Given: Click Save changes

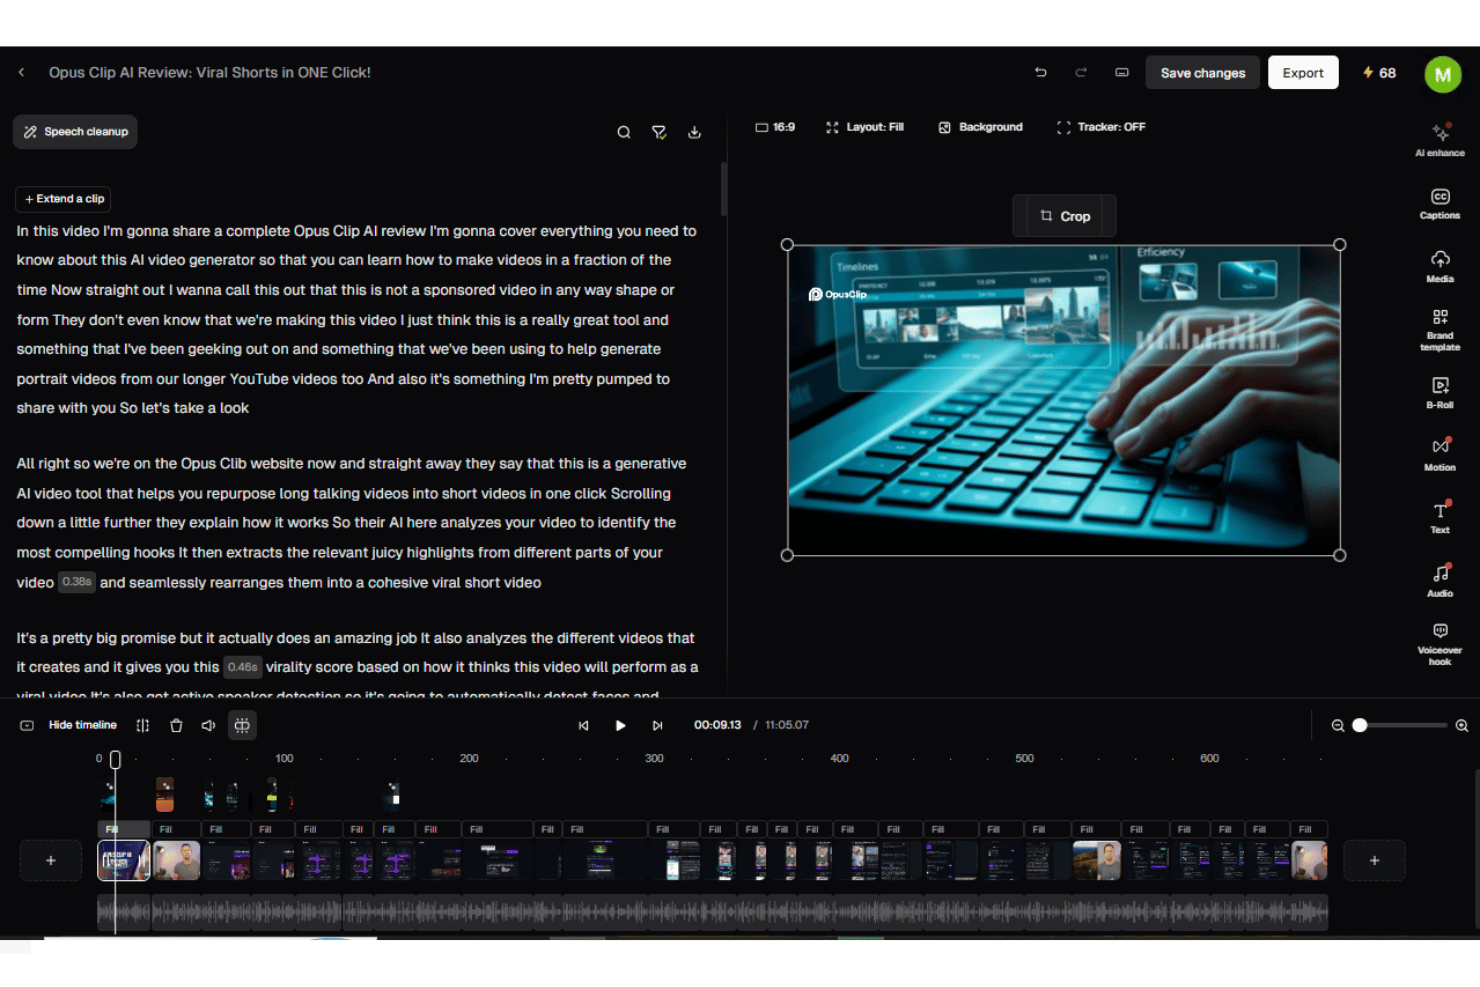Looking at the screenshot, I should [x=1203, y=73].
